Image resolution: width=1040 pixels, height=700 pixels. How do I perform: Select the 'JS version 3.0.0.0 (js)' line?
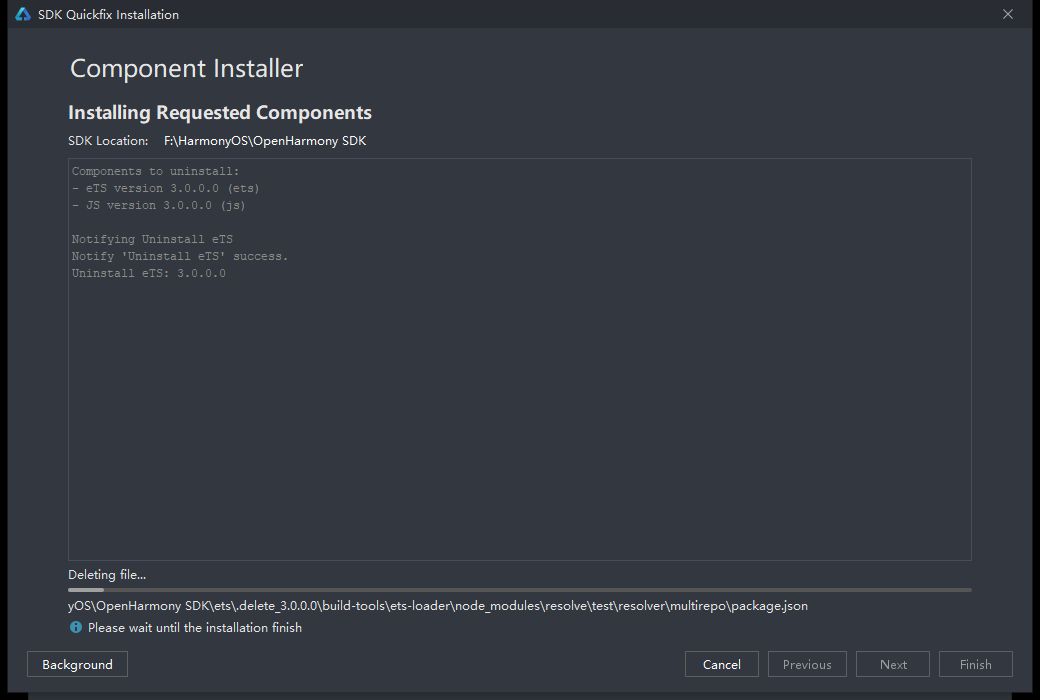coord(159,206)
